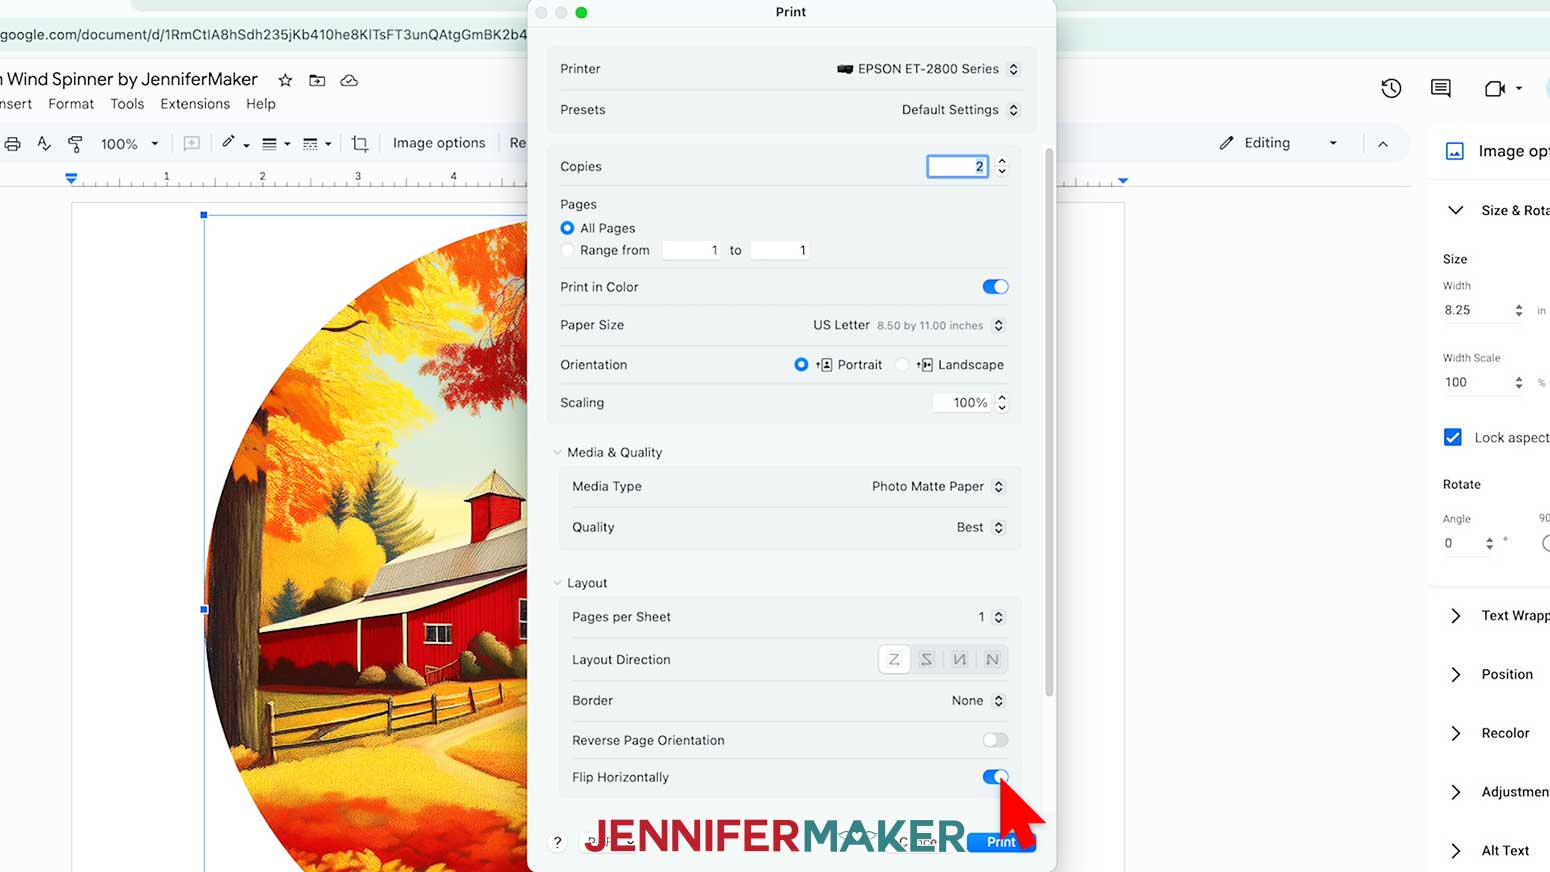The height and width of the screenshot is (872, 1550).
Task: Open the border weight menu
Action: pos(276,144)
